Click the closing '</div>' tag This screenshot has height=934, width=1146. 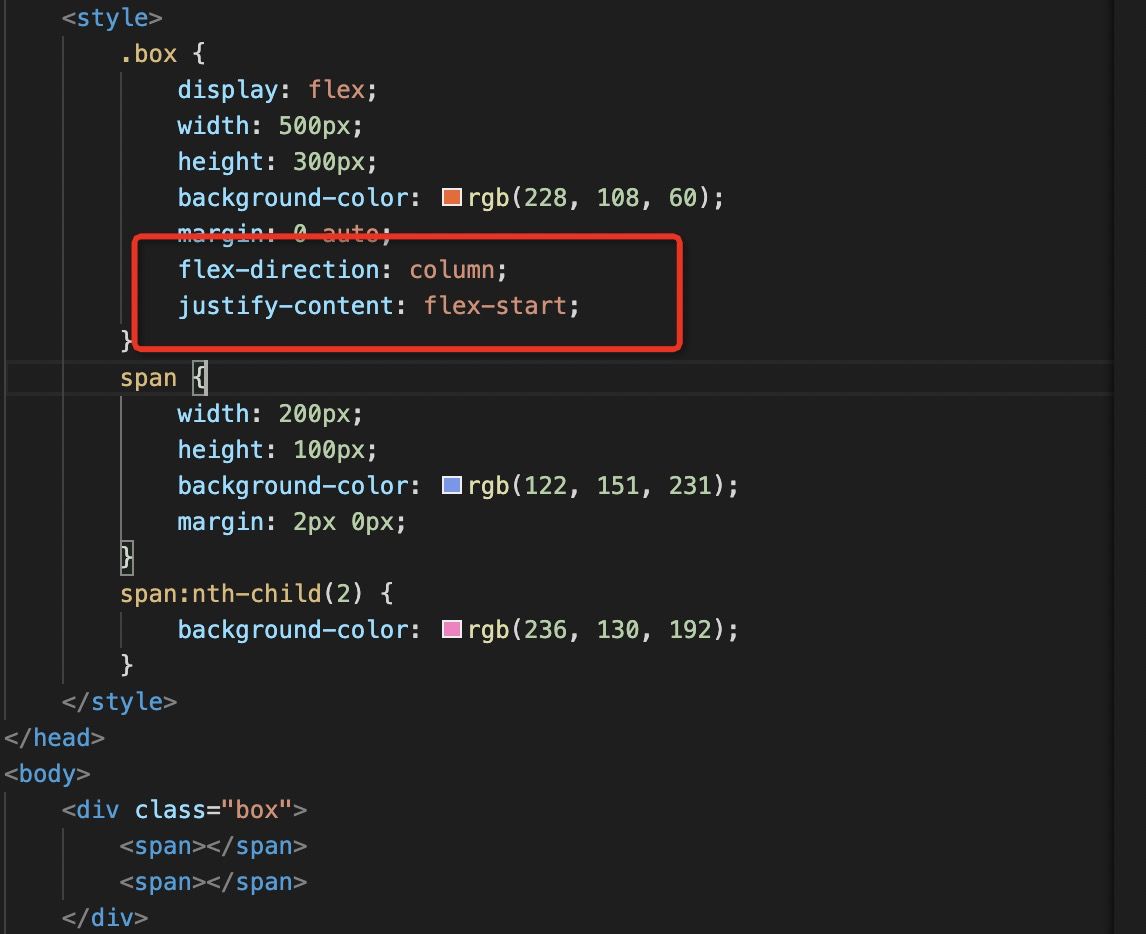105,917
